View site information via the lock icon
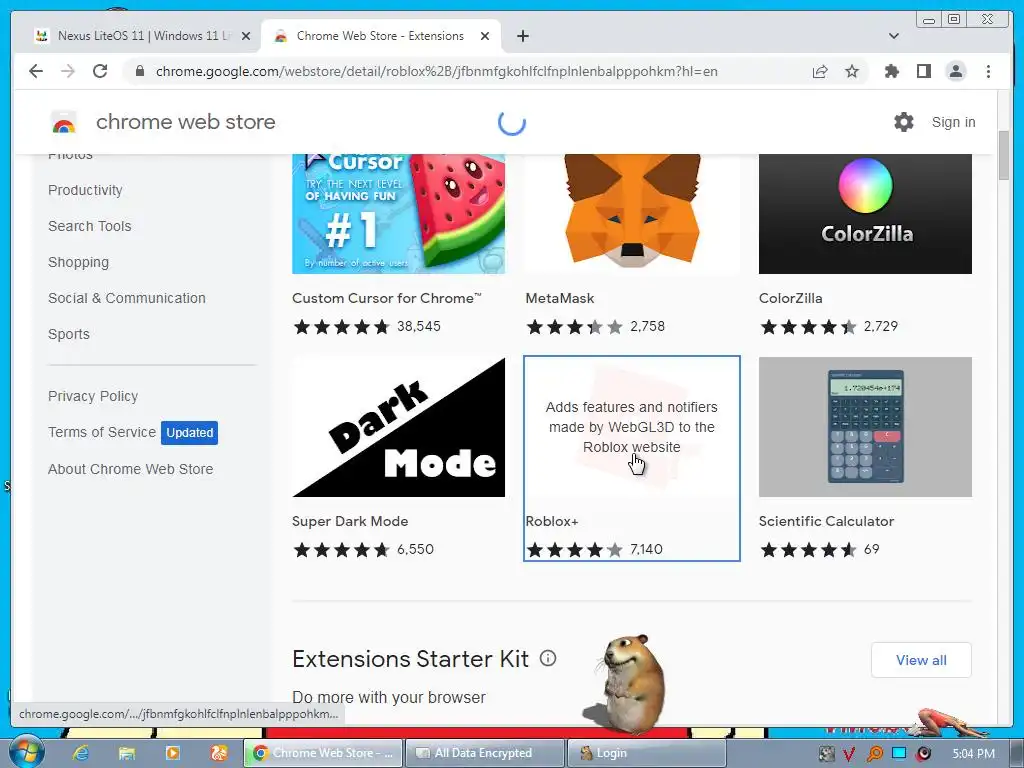The height and width of the screenshot is (768, 1024). tap(139, 71)
